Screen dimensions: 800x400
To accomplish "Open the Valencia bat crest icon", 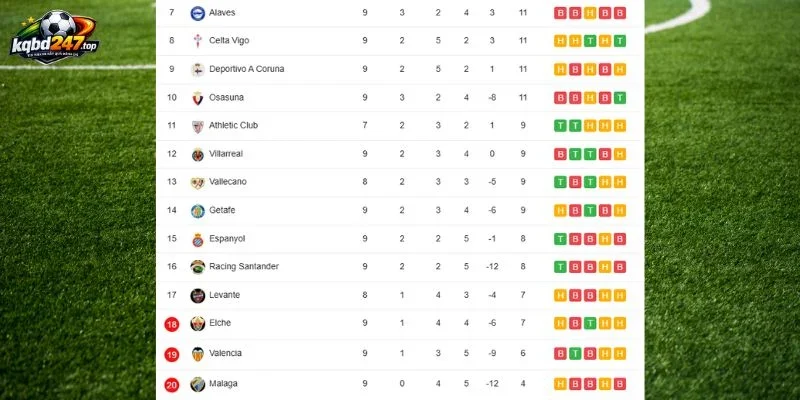I will pos(197,354).
